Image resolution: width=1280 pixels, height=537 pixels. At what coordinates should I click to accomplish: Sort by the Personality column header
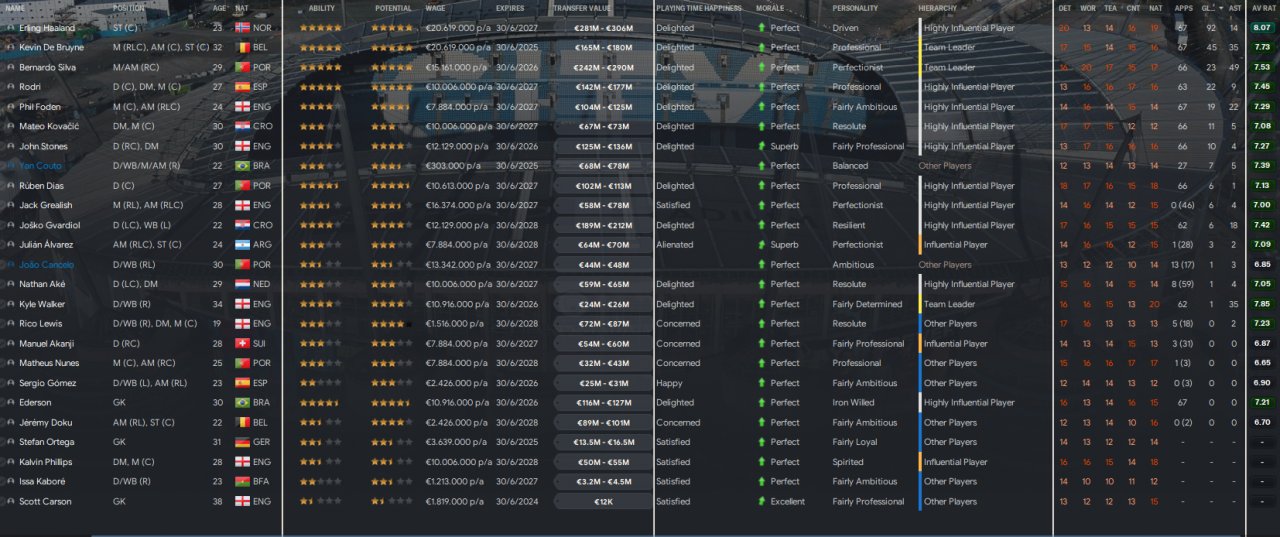(x=856, y=8)
